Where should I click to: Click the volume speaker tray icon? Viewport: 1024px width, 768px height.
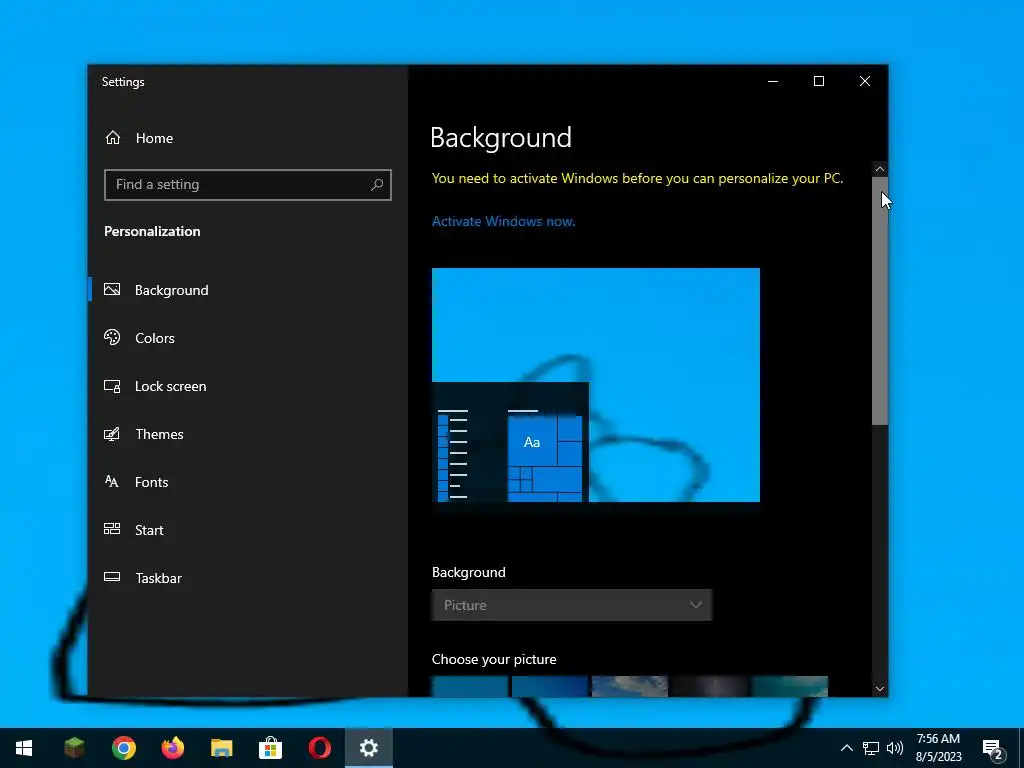pyautogui.click(x=895, y=748)
